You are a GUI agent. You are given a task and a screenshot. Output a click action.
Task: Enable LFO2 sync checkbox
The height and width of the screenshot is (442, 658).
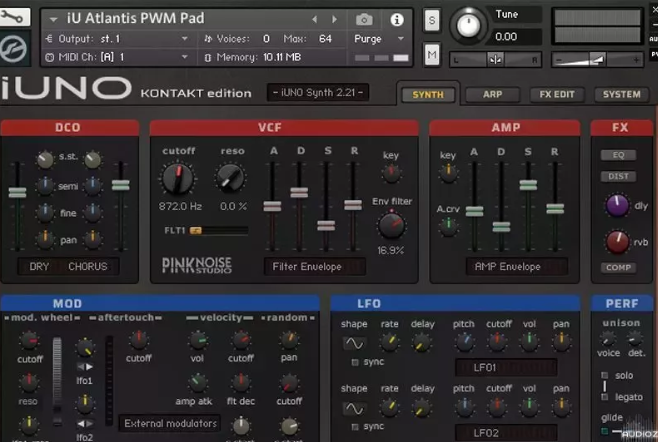tap(355, 427)
